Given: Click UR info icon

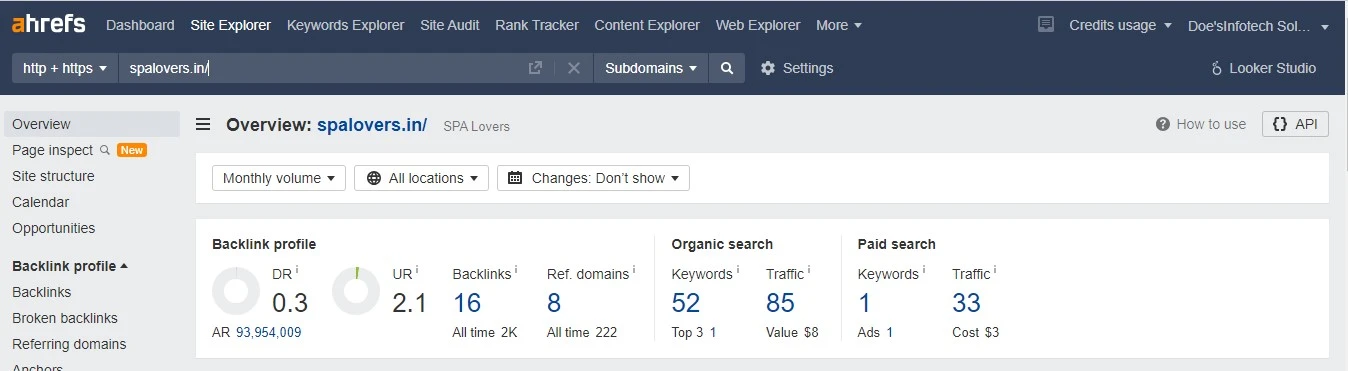Looking at the screenshot, I should coord(417,269).
